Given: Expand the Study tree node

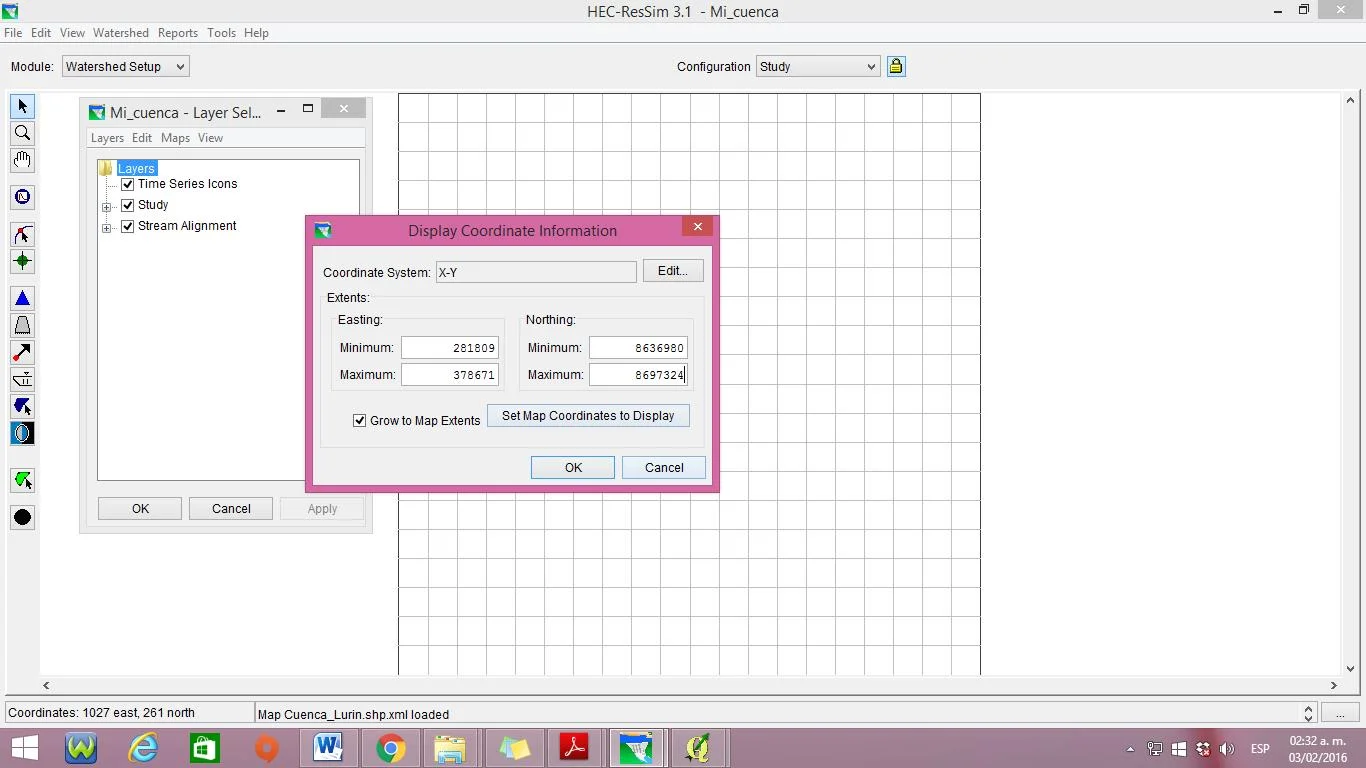Looking at the screenshot, I should pos(106,206).
